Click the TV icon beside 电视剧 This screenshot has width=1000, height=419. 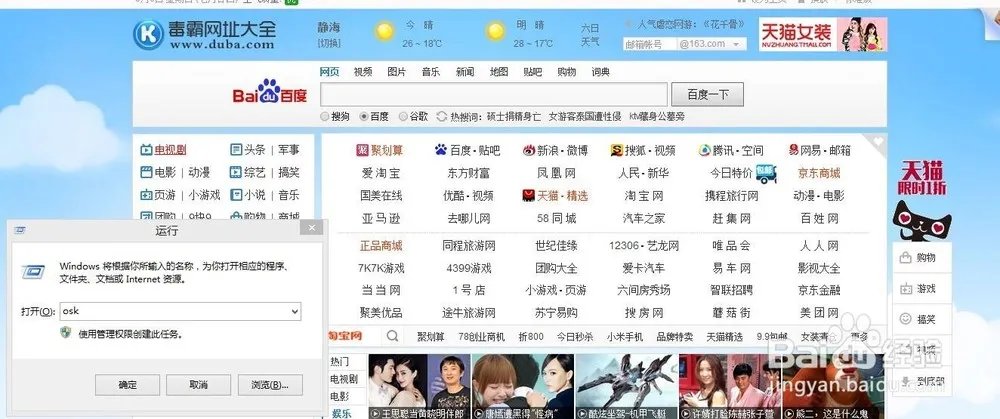point(146,150)
